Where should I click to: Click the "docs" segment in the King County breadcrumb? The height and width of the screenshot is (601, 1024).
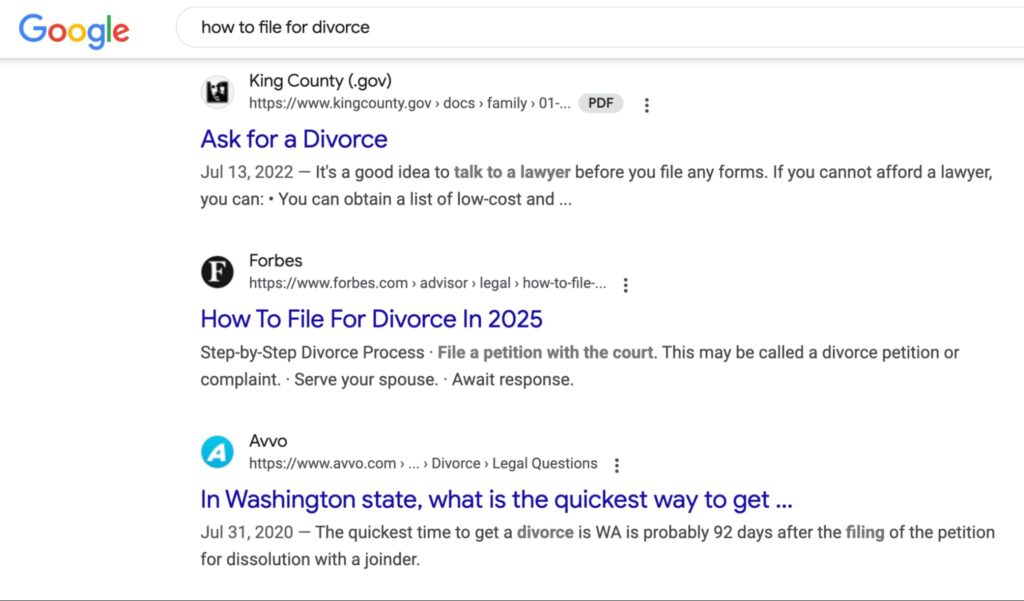point(459,103)
